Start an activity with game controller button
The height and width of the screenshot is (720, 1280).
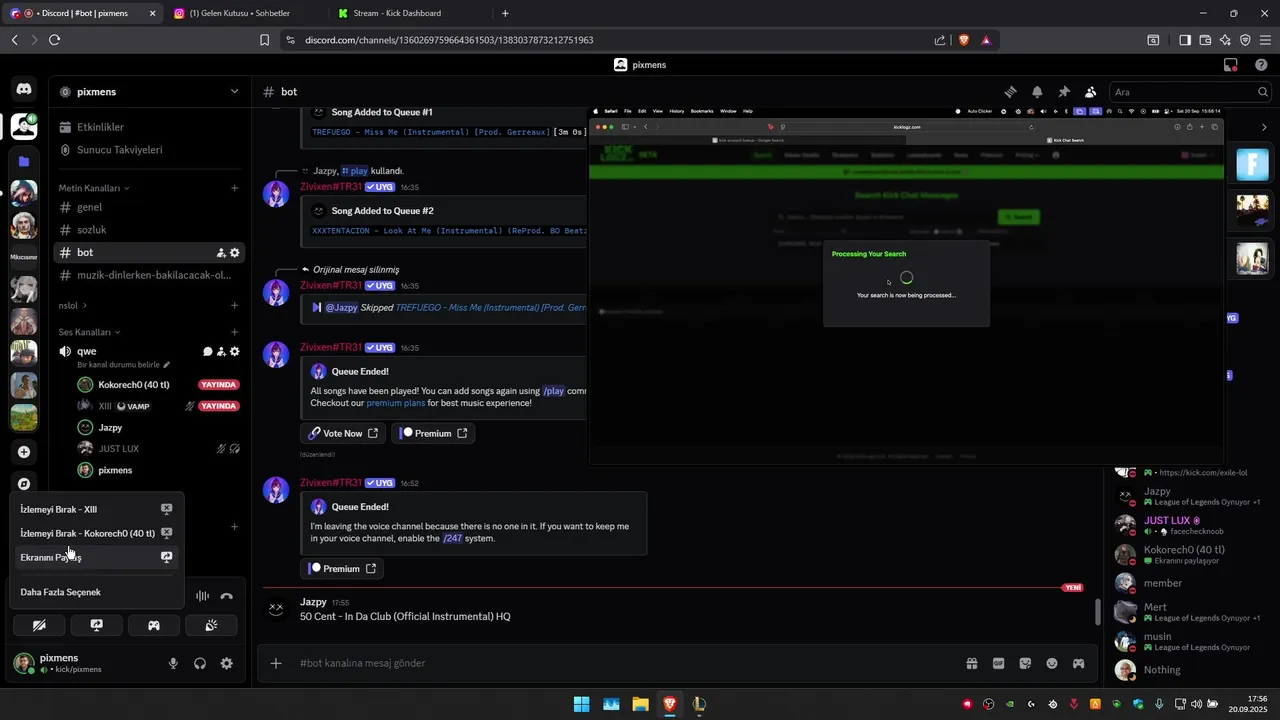pyautogui.click(x=154, y=625)
